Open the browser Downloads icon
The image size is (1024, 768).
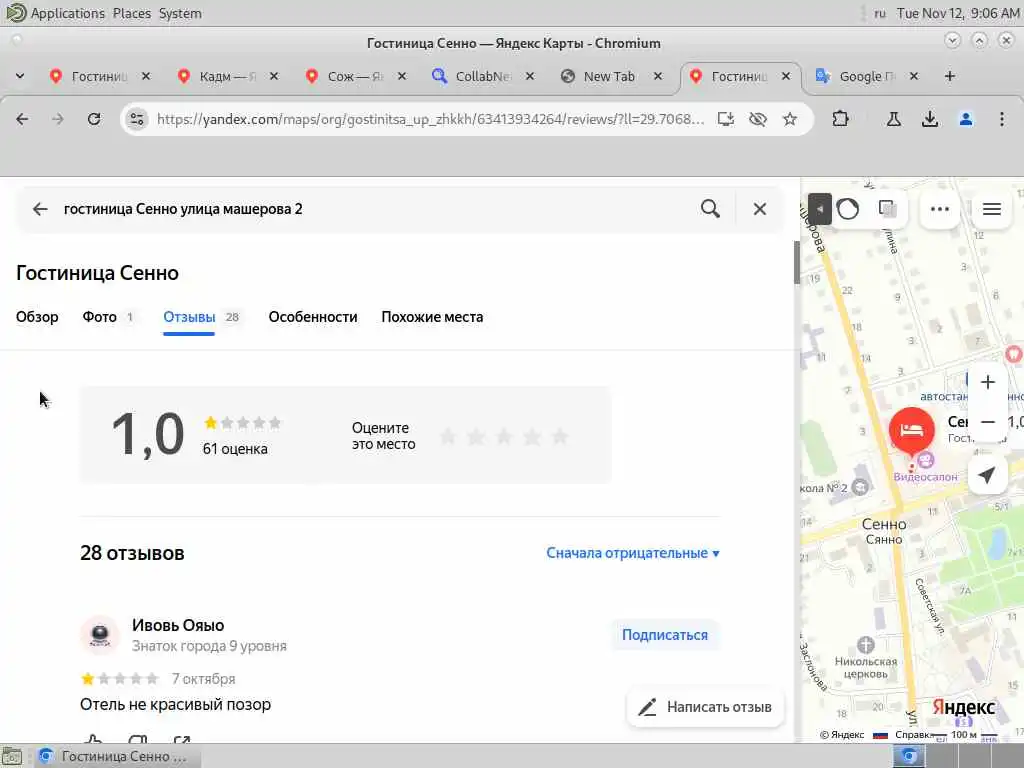929,119
